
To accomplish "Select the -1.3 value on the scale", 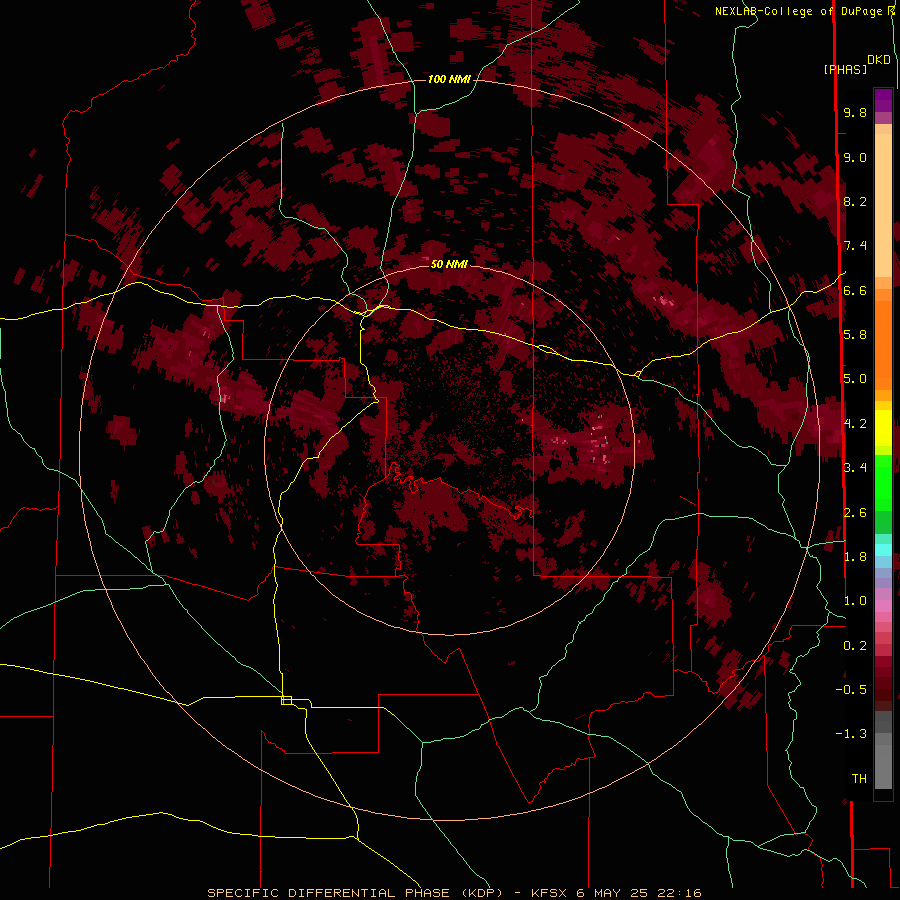I will click(x=851, y=734).
